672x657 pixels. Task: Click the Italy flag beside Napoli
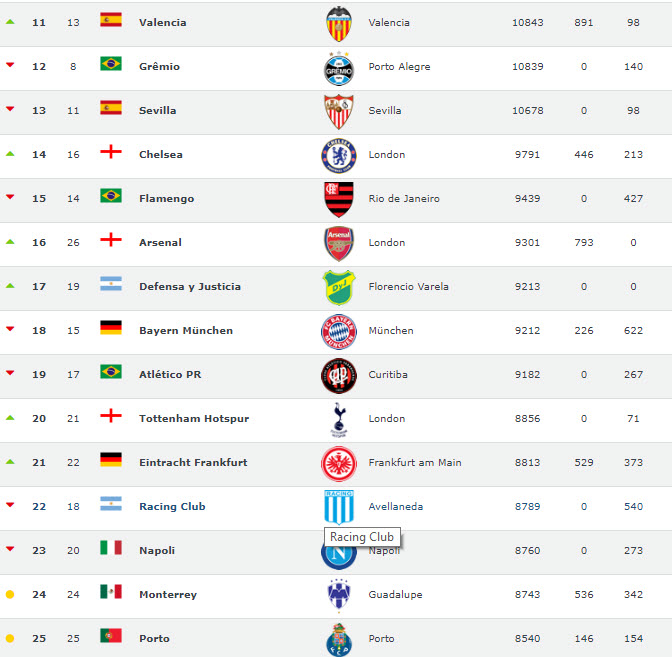coord(111,547)
